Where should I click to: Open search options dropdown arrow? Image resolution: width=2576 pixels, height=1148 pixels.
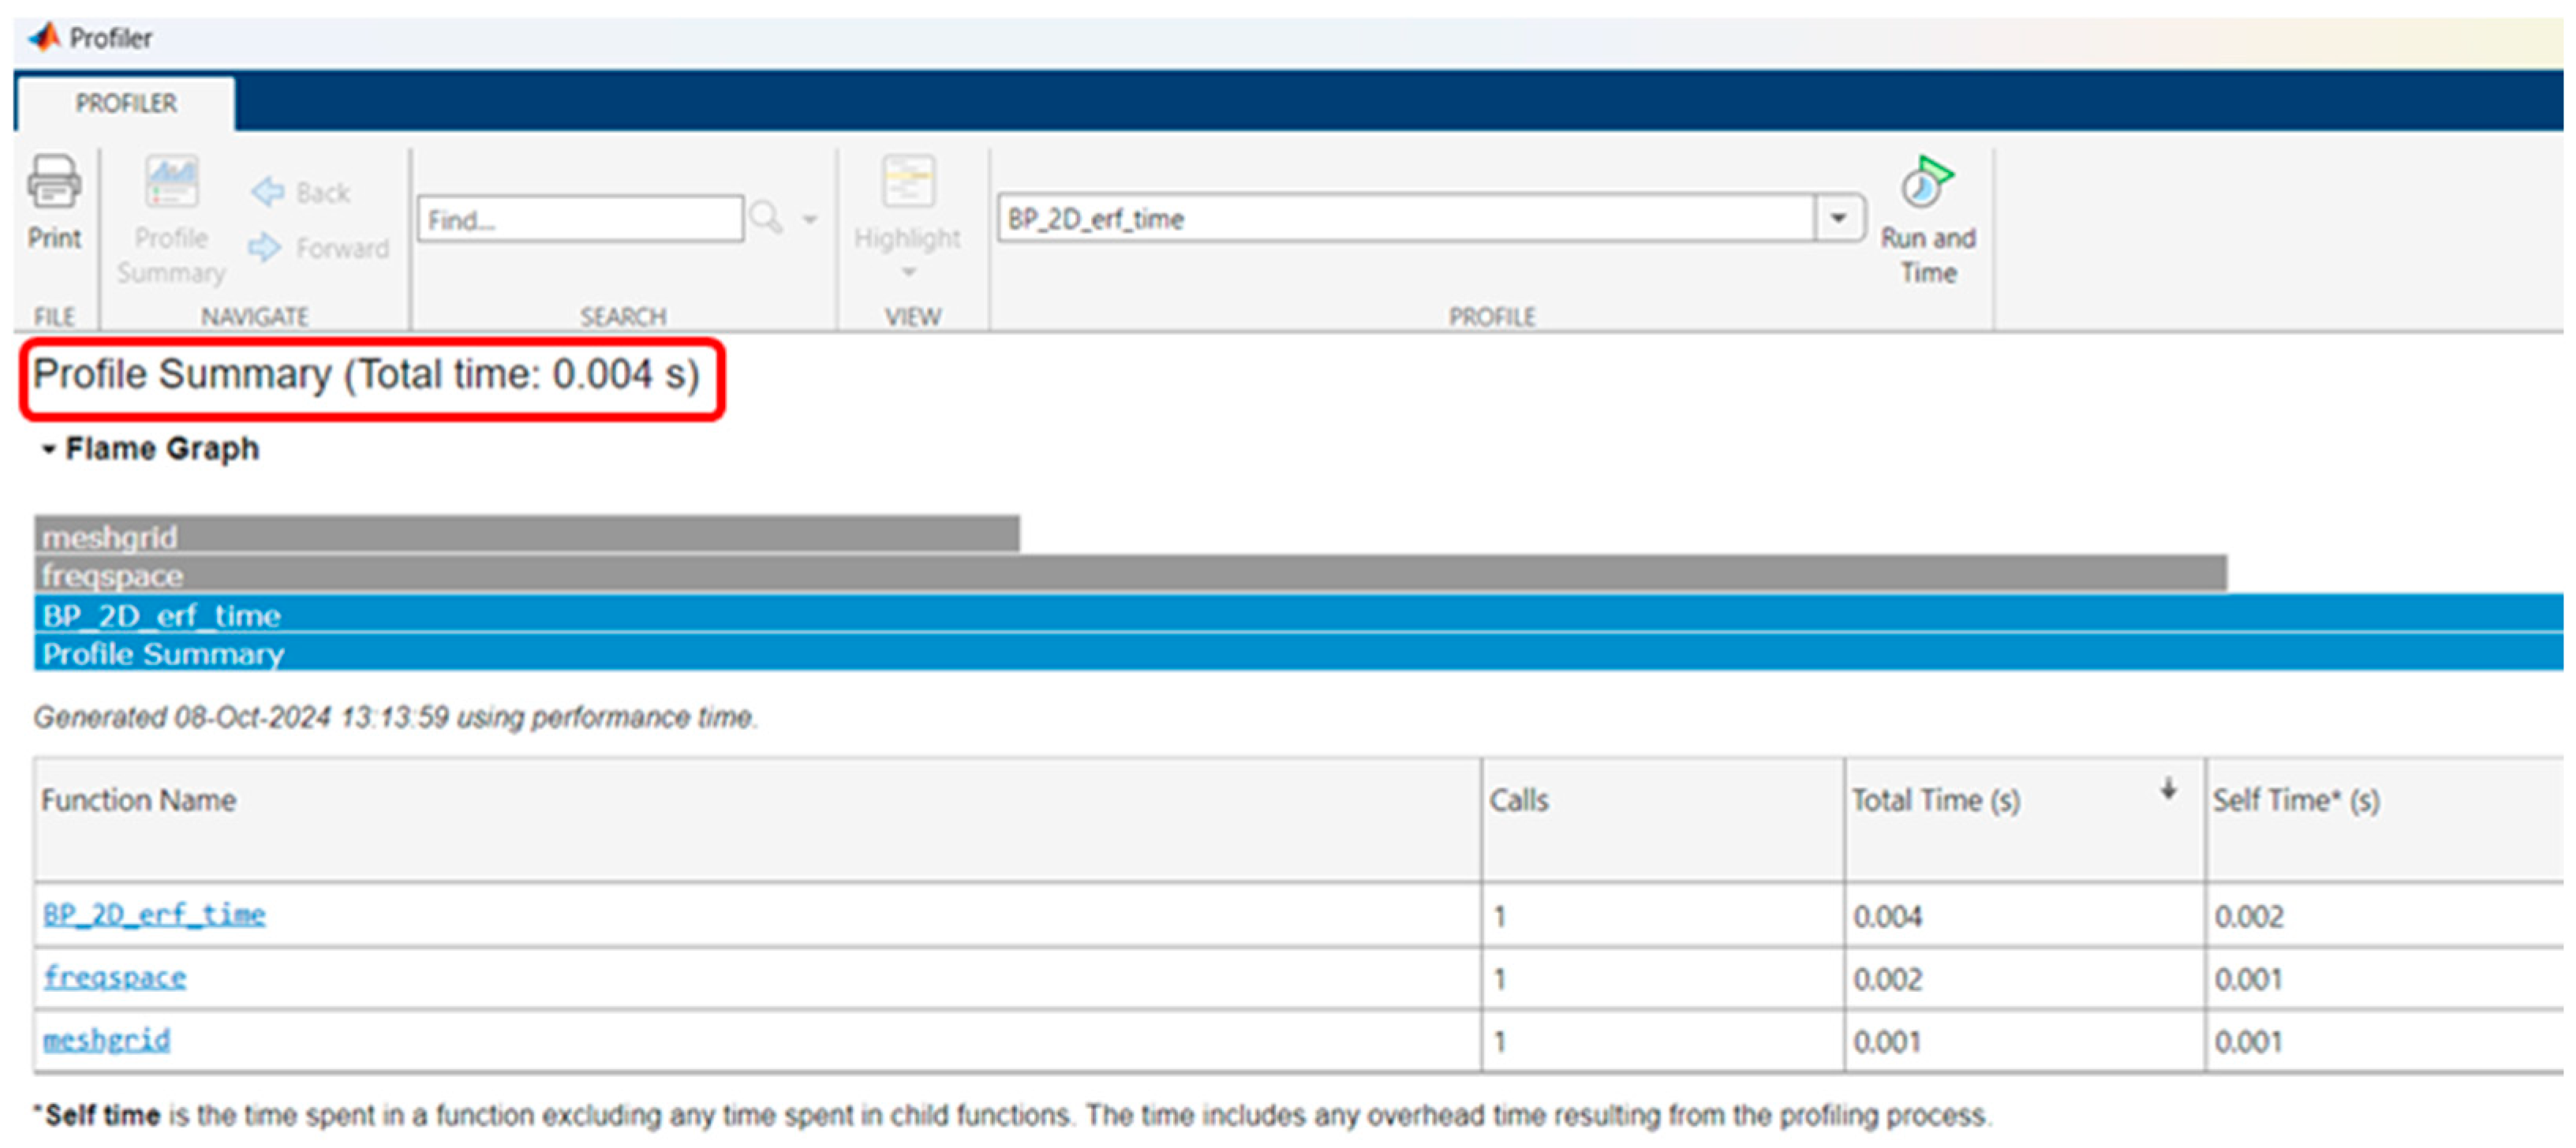click(810, 218)
